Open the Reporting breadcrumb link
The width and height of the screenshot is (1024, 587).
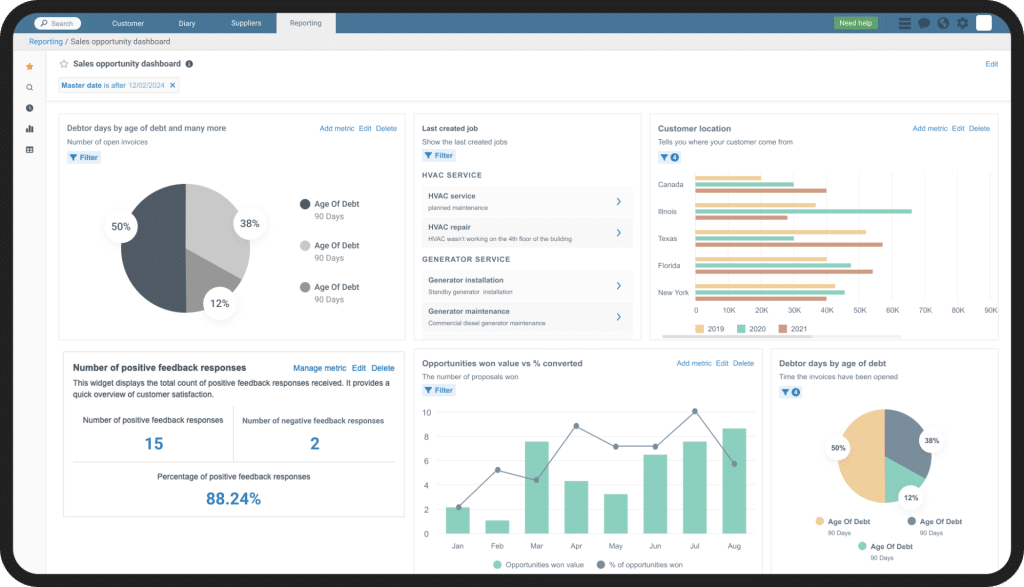pyautogui.click(x=45, y=41)
